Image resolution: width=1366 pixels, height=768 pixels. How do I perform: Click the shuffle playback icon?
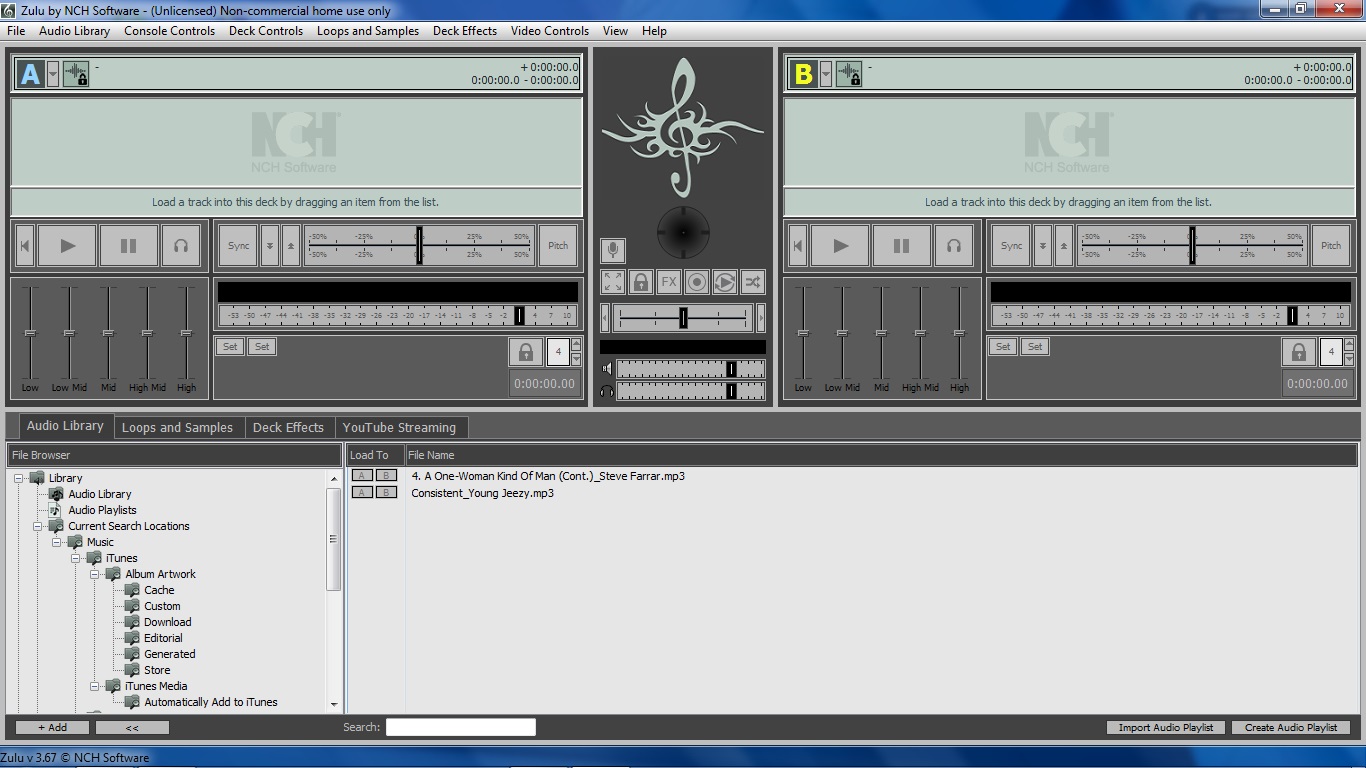tap(752, 282)
